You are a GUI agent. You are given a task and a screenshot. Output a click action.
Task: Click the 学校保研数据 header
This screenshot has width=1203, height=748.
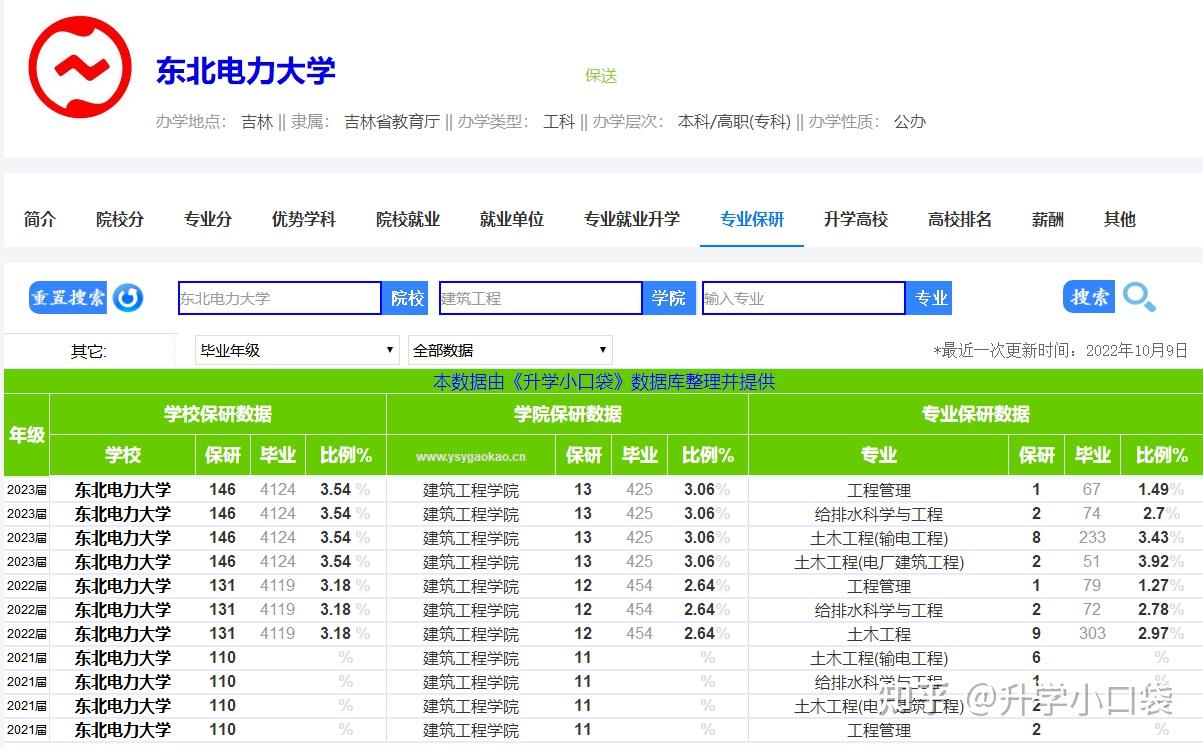coord(218,414)
